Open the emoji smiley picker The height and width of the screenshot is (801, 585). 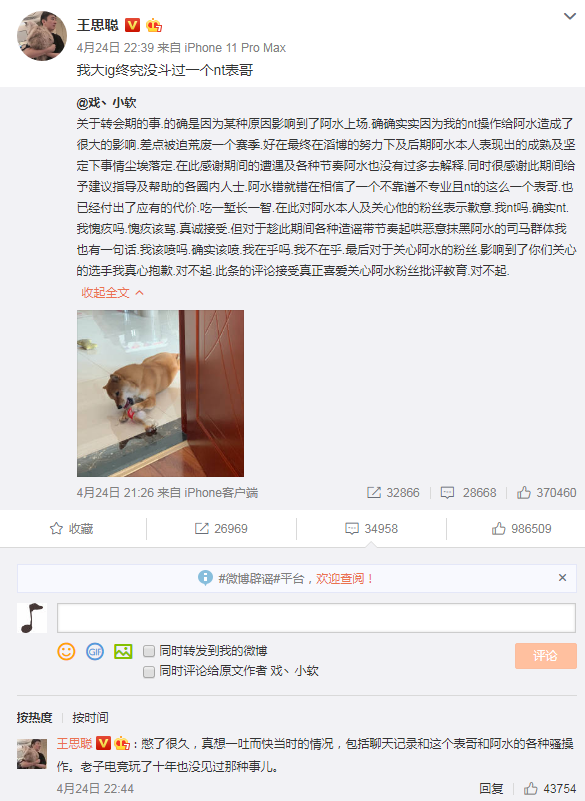point(66,651)
